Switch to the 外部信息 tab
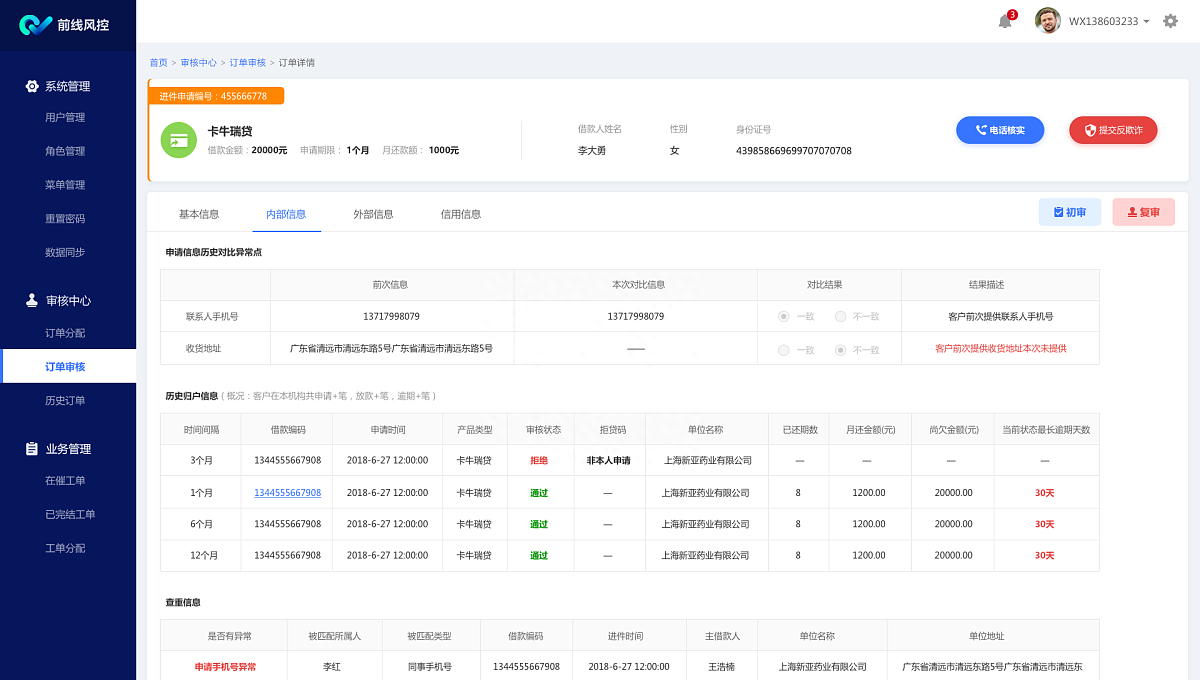The height and width of the screenshot is (680, 1200). coord(373,214)
